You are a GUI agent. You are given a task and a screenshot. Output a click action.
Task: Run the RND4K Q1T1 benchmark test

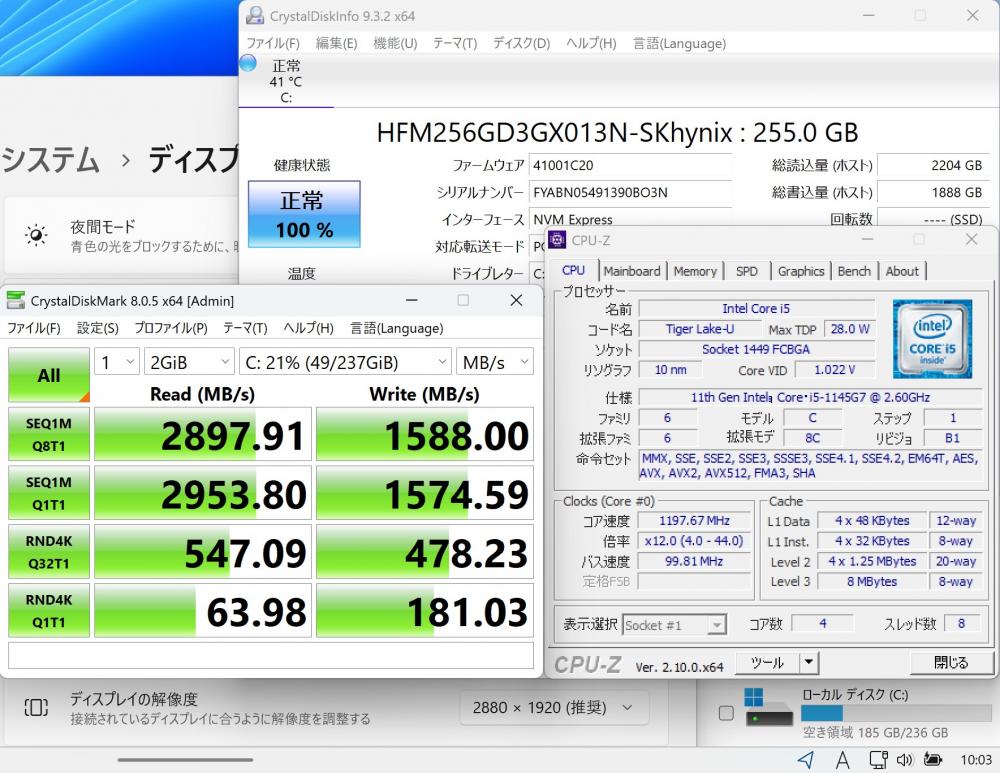(x=48, y=610)
